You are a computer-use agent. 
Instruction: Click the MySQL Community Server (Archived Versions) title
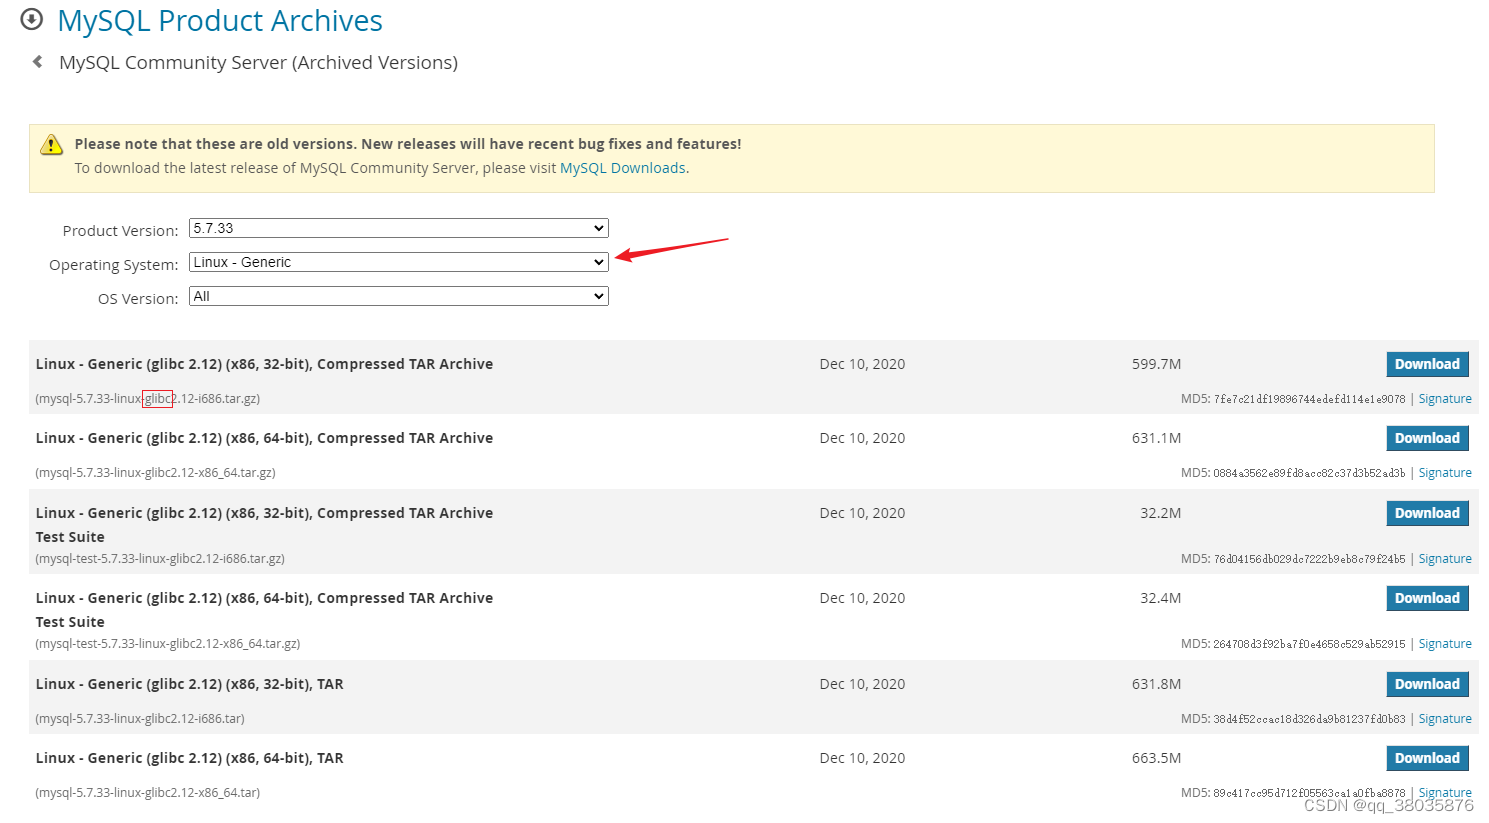tap(258, 63)
